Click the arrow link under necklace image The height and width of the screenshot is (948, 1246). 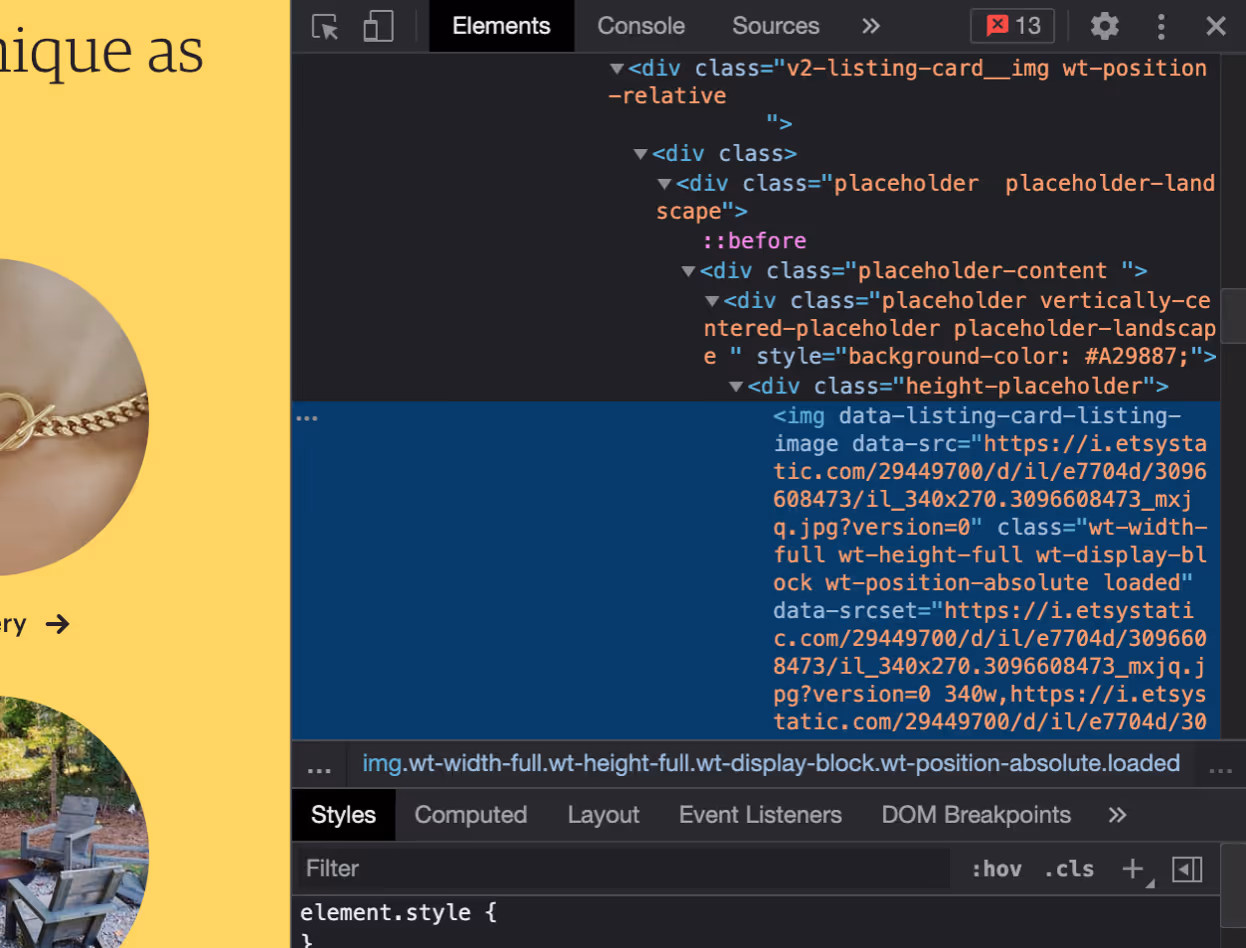tap(57, 625)
